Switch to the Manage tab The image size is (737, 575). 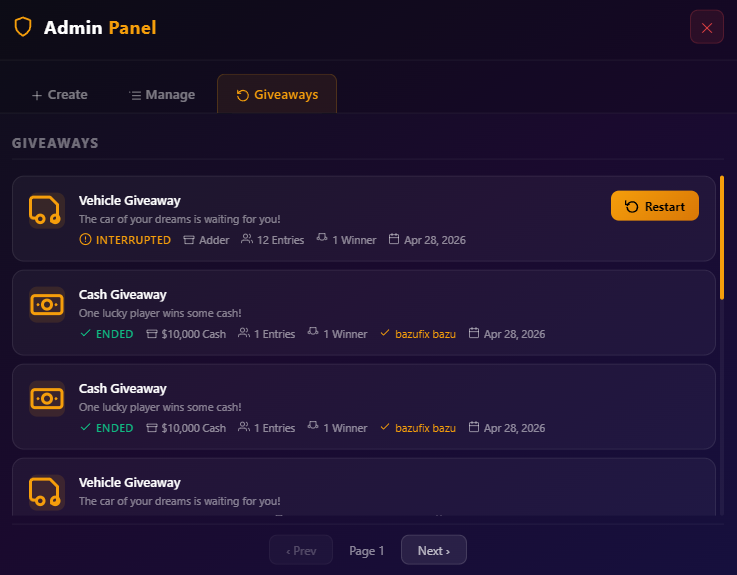pos(163,95)
